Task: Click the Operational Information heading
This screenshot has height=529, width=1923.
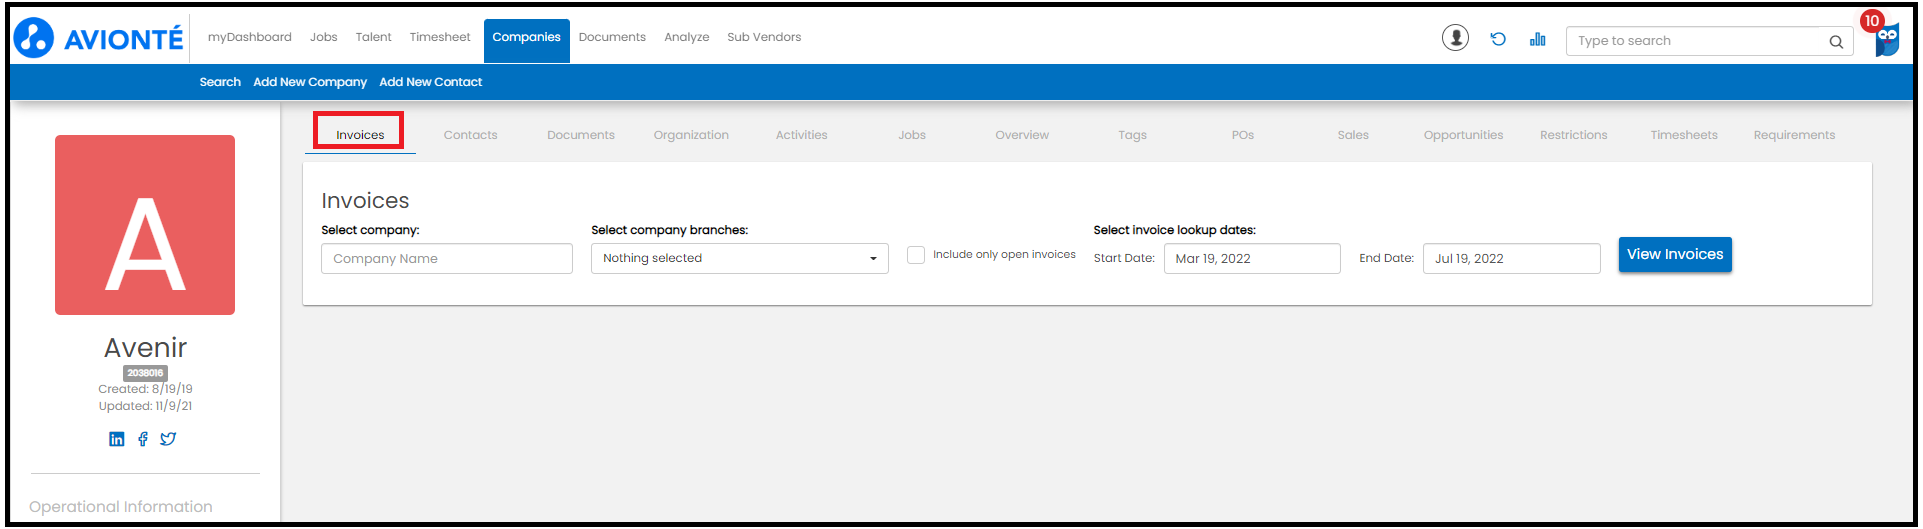Action: 121,507
